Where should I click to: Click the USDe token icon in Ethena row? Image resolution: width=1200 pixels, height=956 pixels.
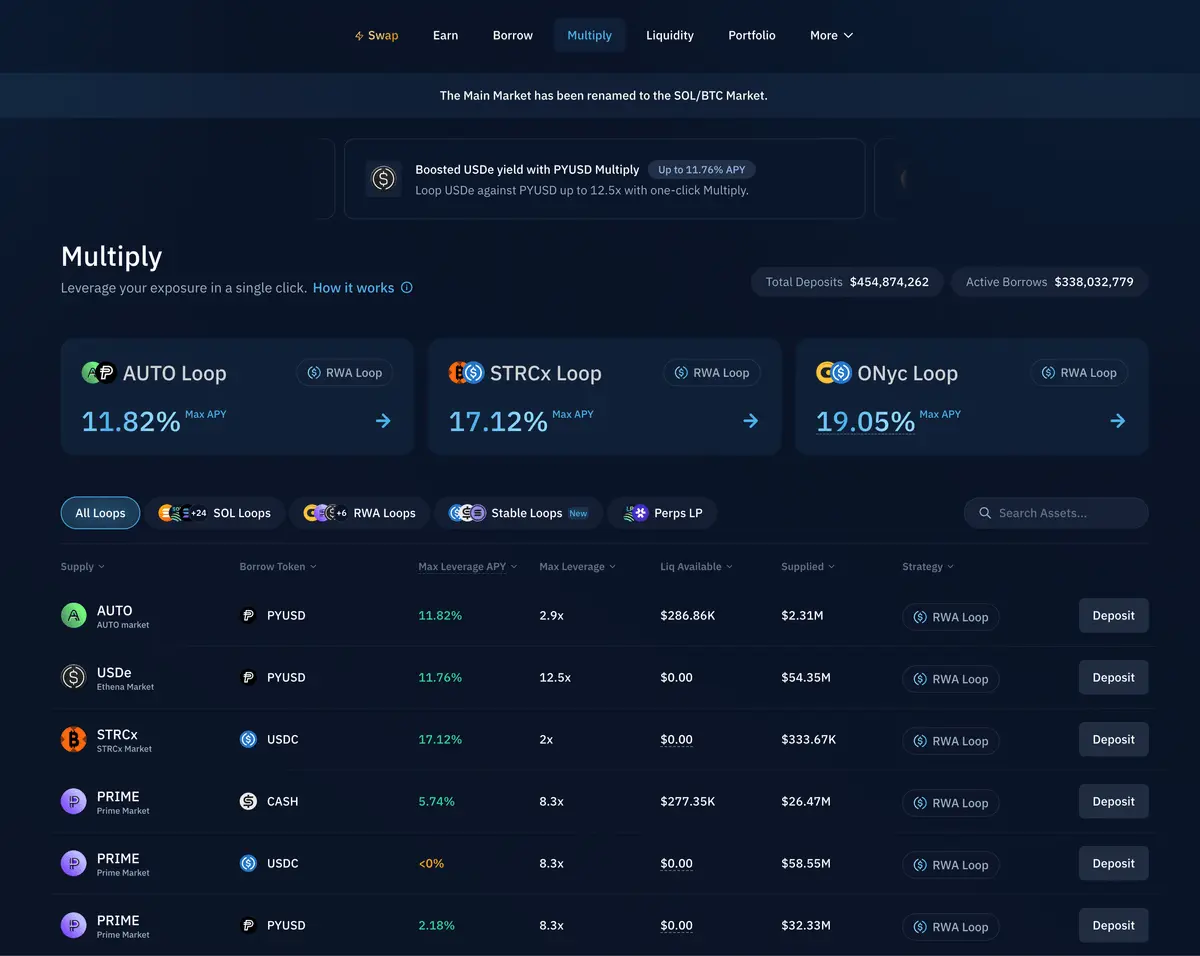(x=74, y=678)
